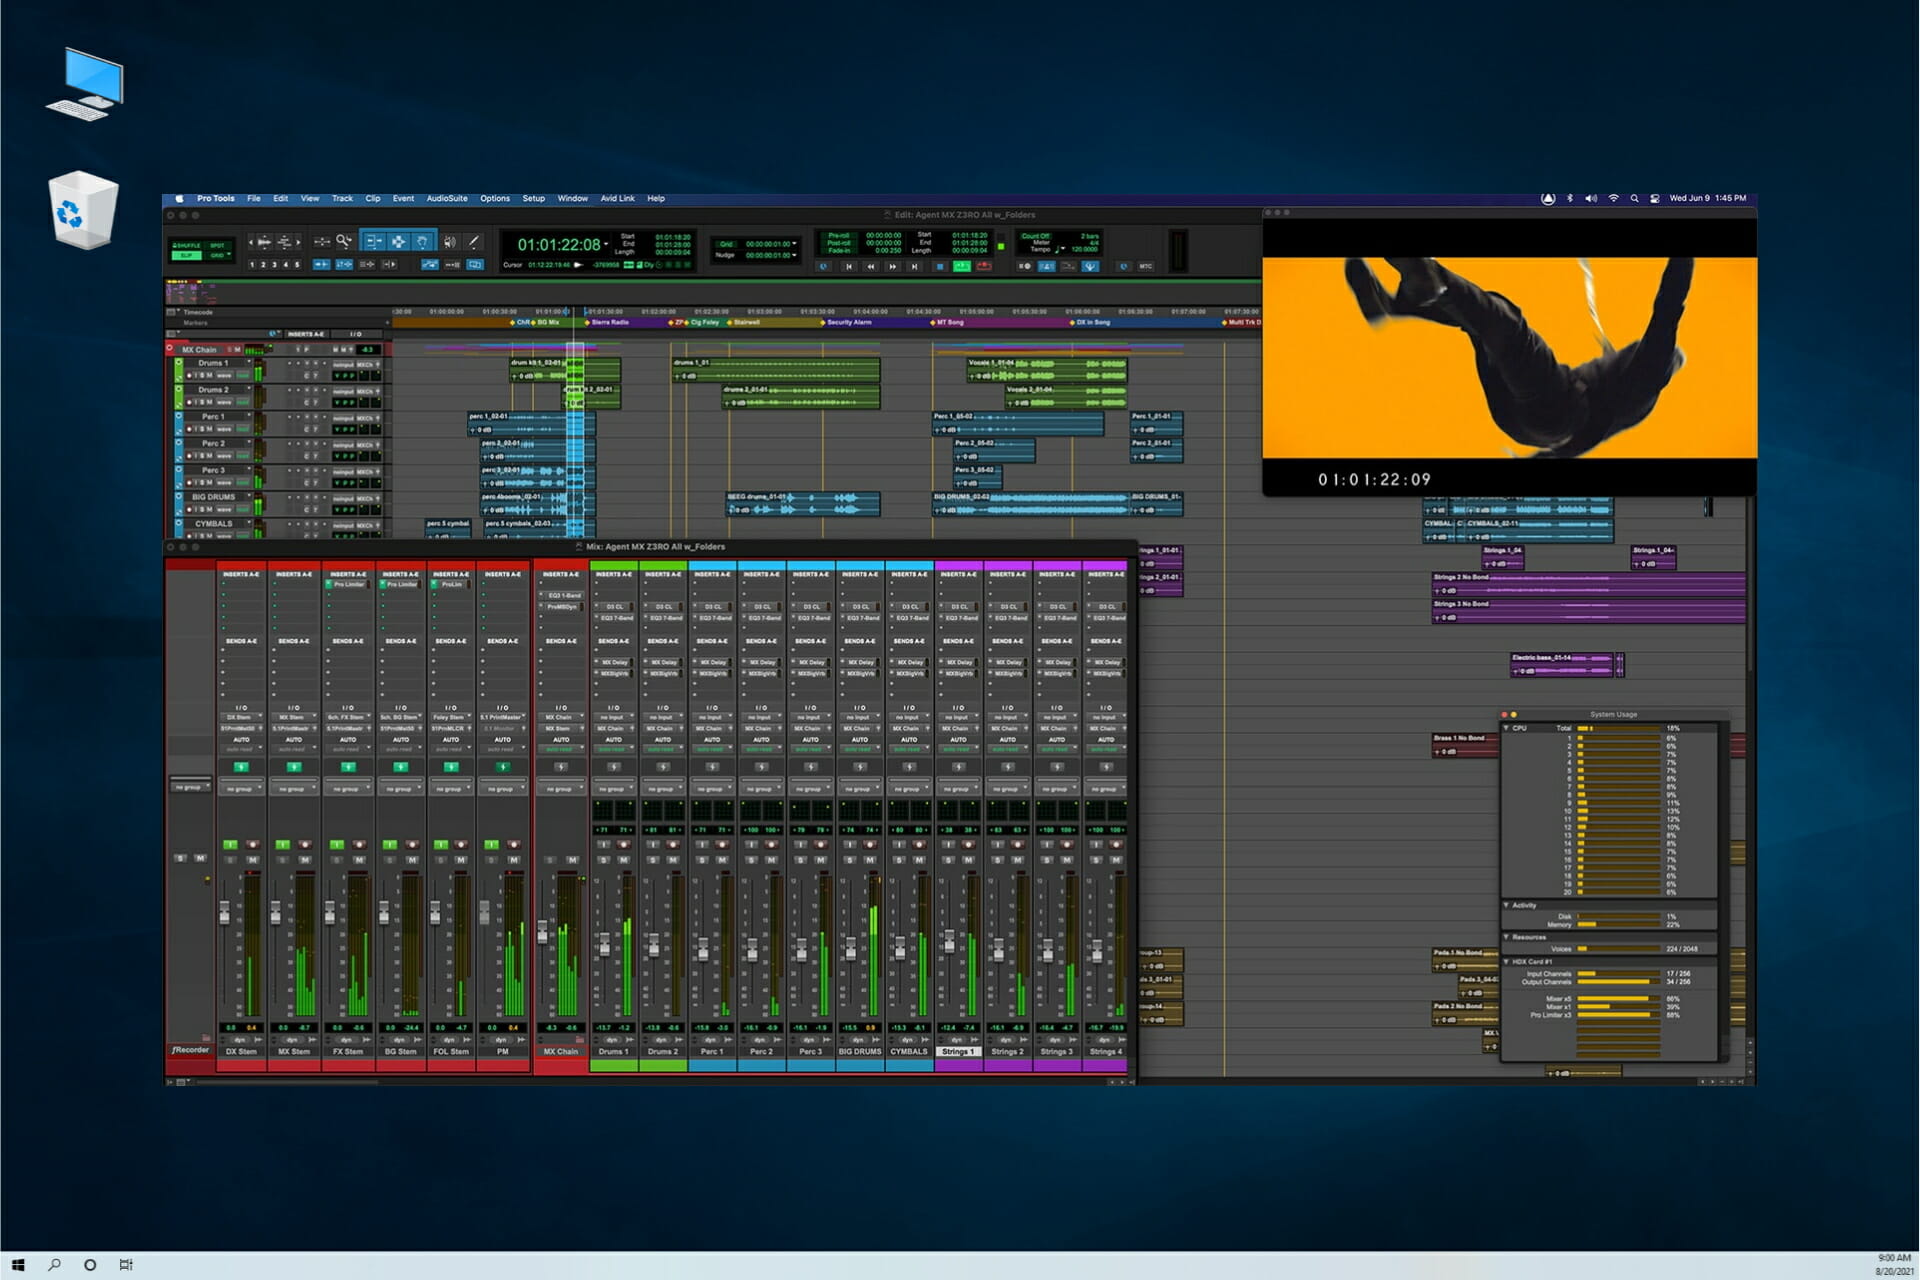Screen dimensions: 1920x1280
Task: Click the Play transport button
Action: coord(962,266)
